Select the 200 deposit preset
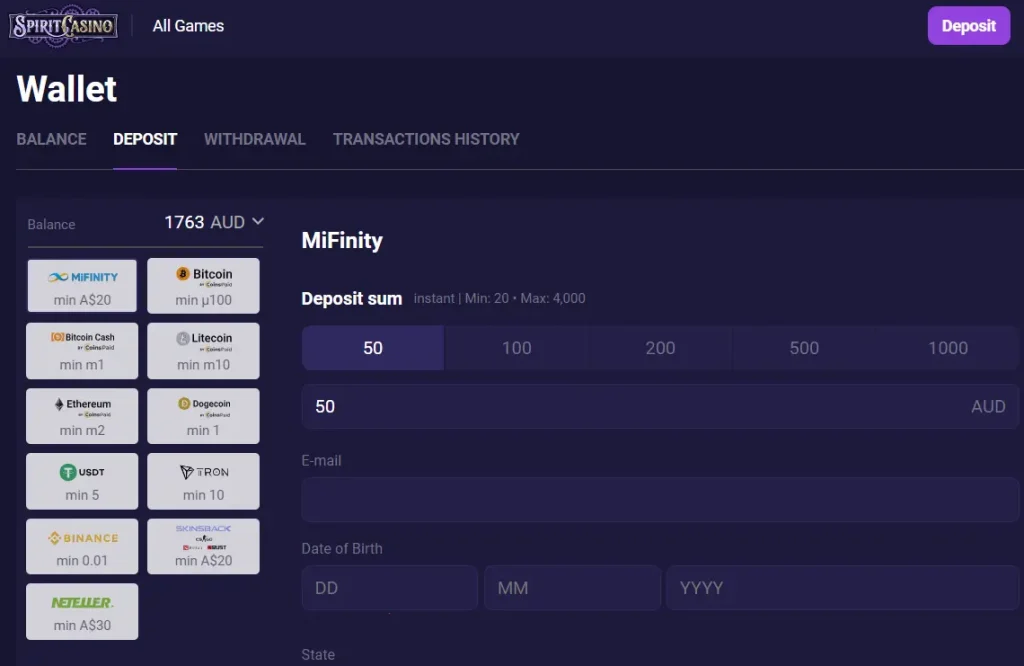Screen dimensions: 1024x666 pyautogui.click(x=660, y=348)
